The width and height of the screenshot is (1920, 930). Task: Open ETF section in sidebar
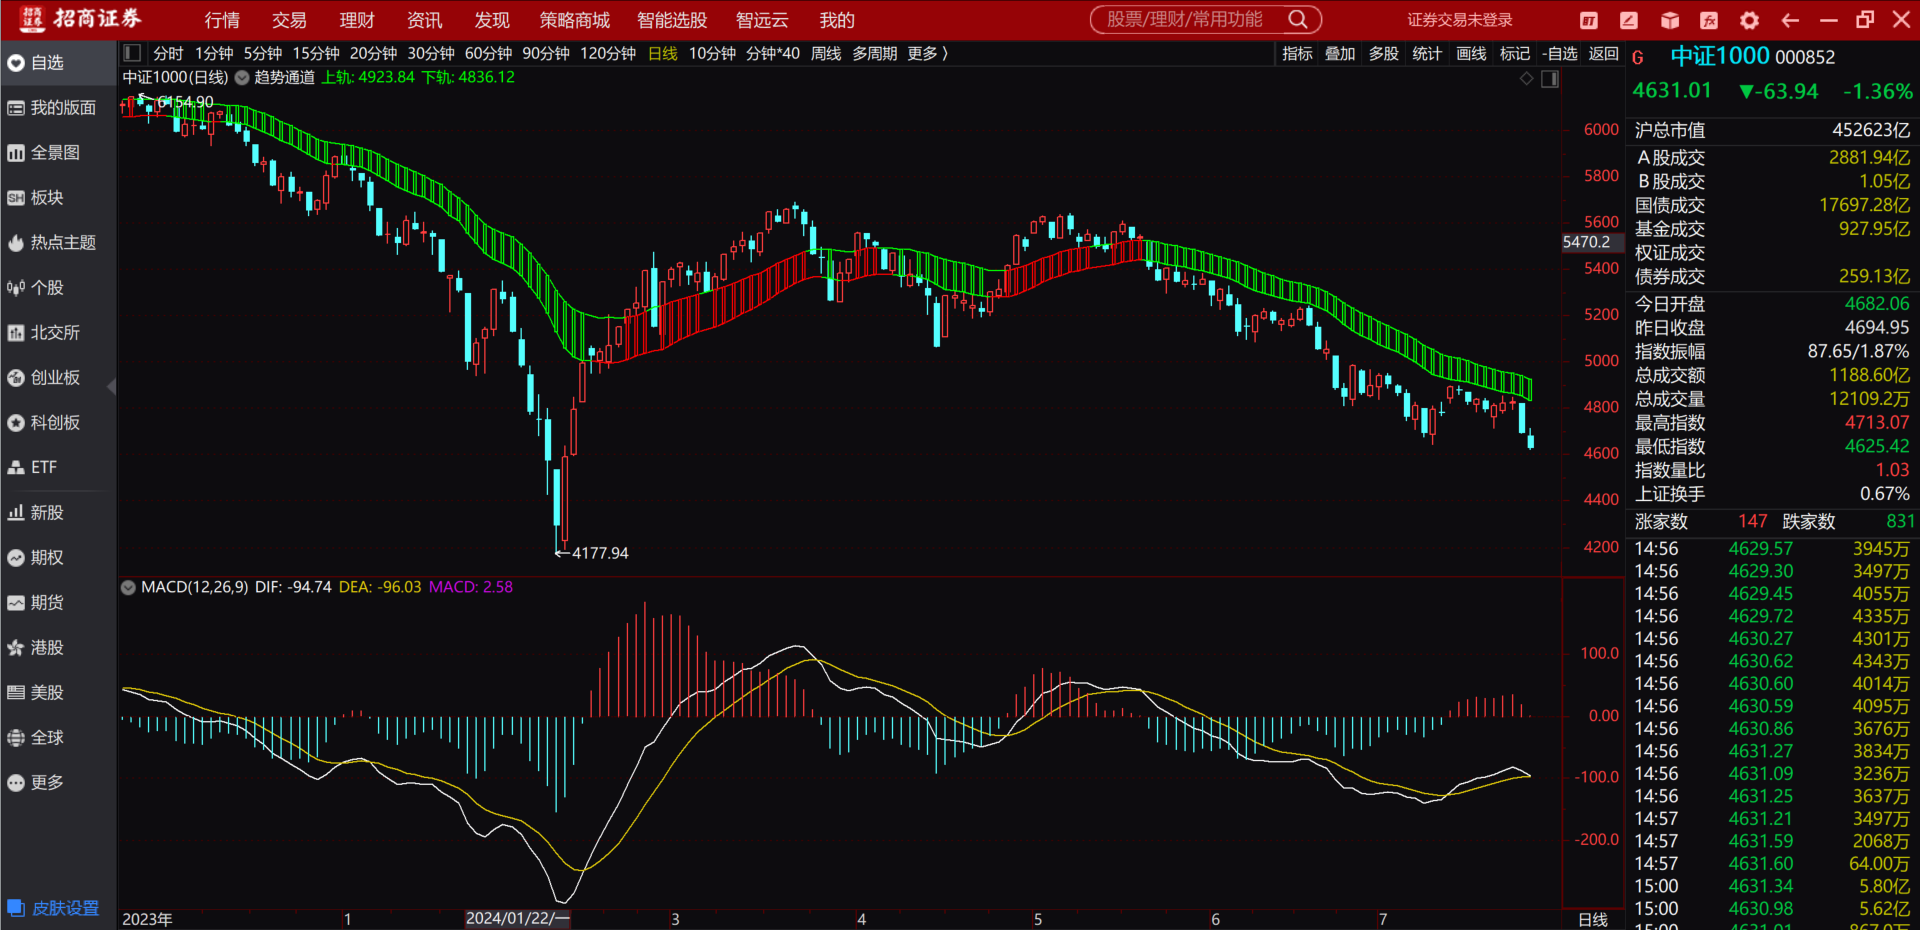click(x=58, y=467)
